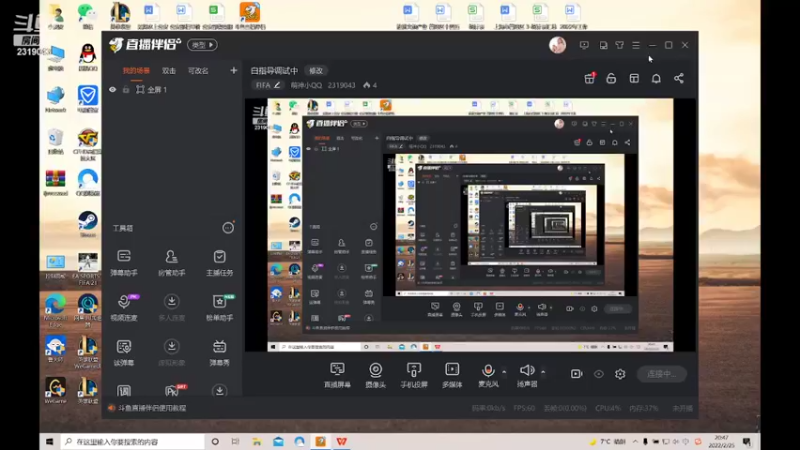Open the 房管助手 room manager tool

pyautogui.click(x=171, y=263)
